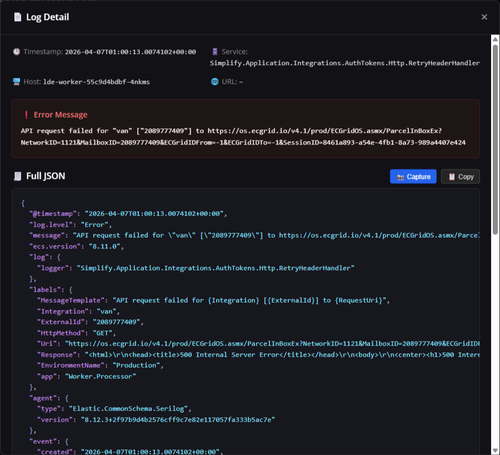Click the Log Detail document icon
This screenshot has height=455, width=500.
17,17
